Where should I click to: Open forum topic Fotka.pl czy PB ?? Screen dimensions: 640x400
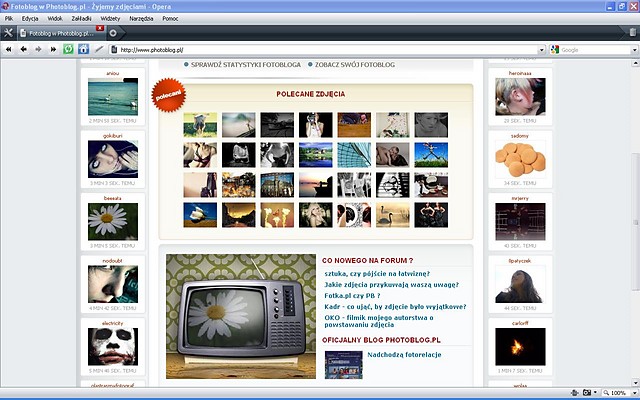352,296
